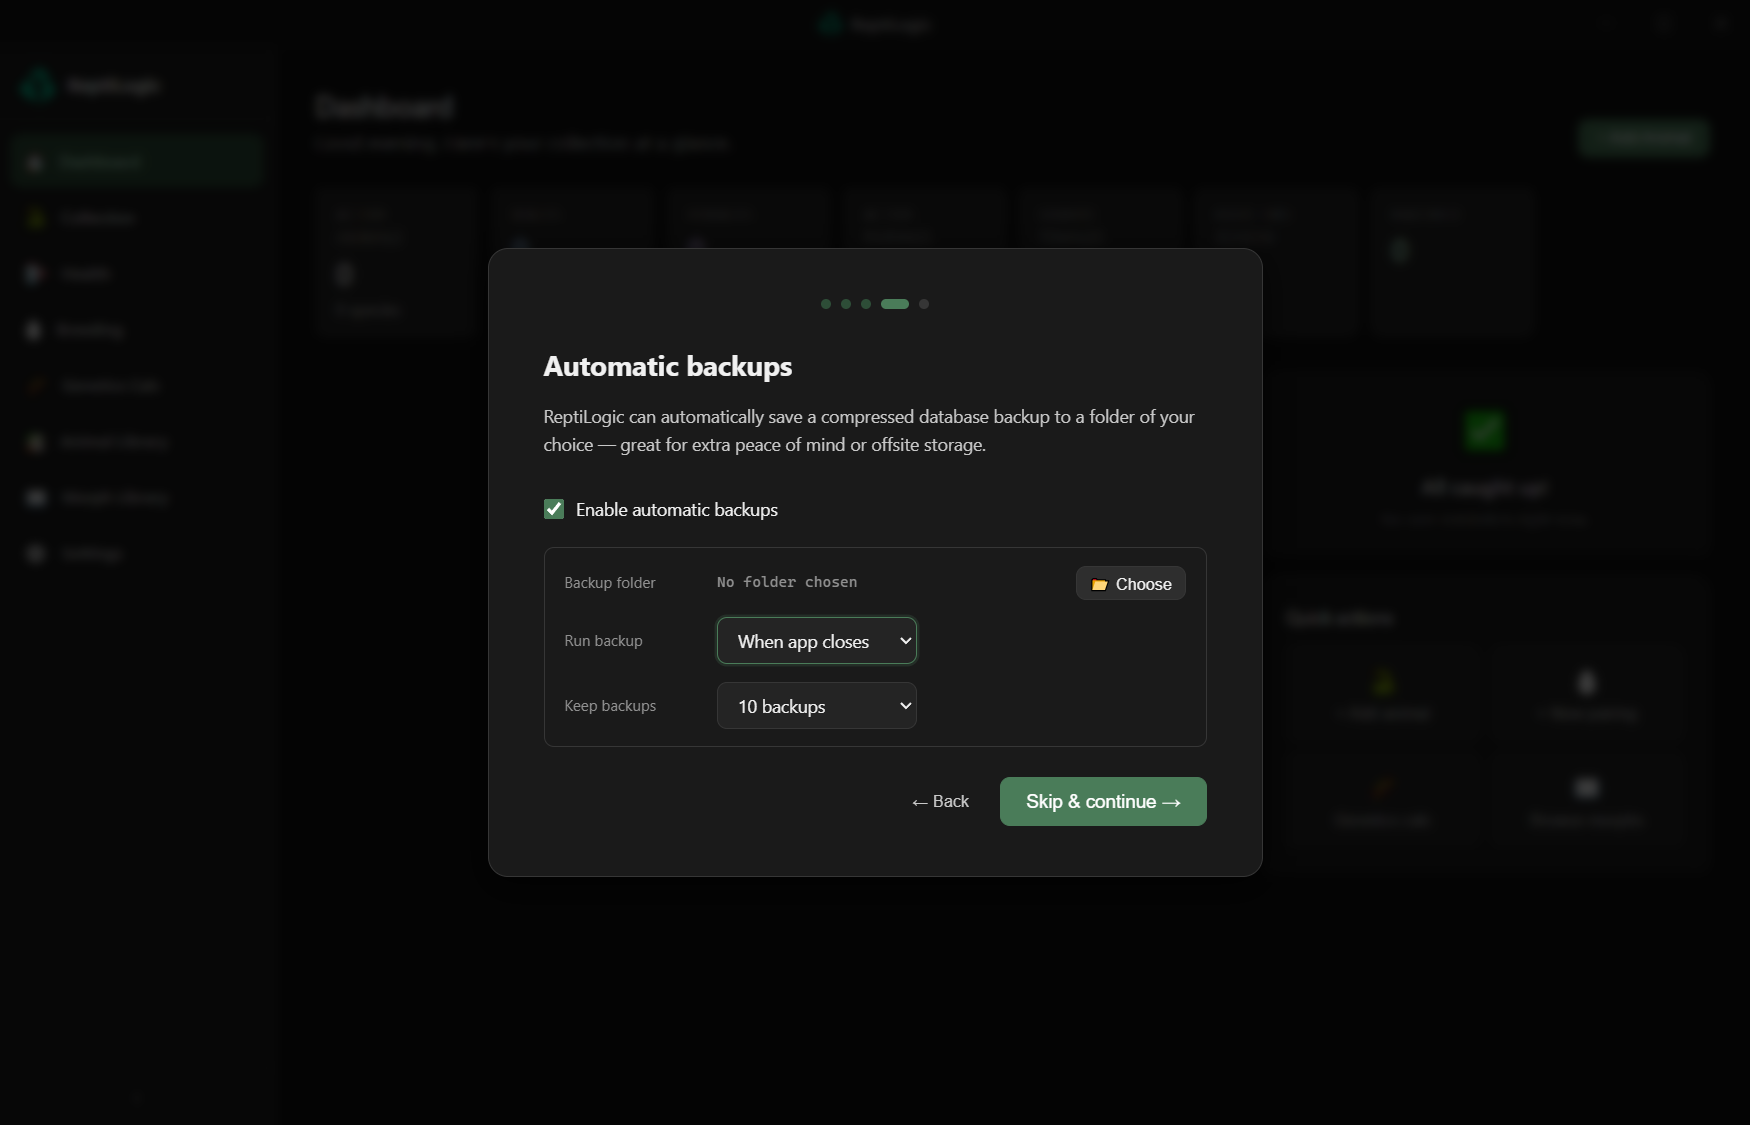Click the first wizard progress dot
Viewport: 1750px width, 1125px height.
pyautogui.click(x=826, y=304)
